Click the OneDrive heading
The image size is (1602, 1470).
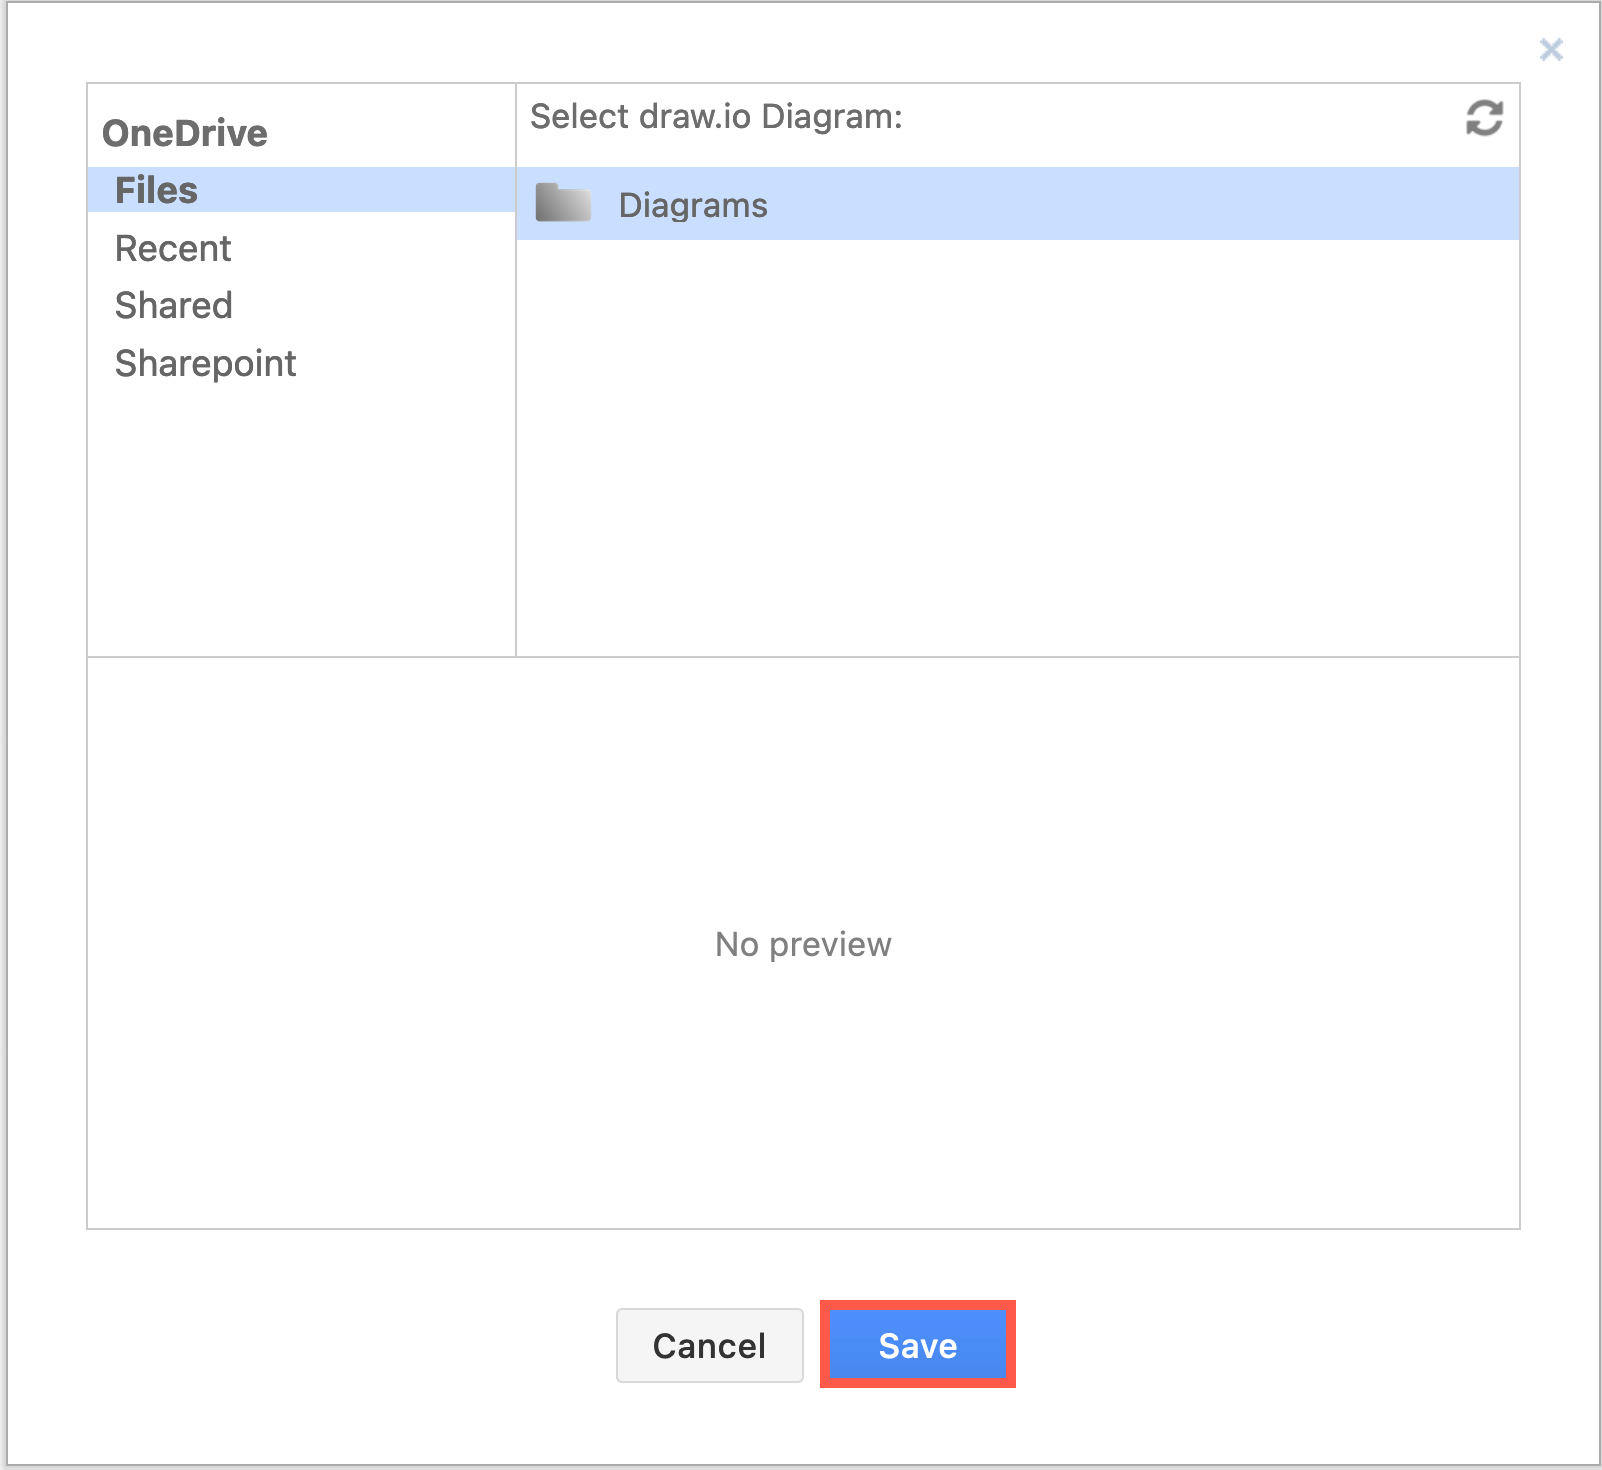pos(184,132)
